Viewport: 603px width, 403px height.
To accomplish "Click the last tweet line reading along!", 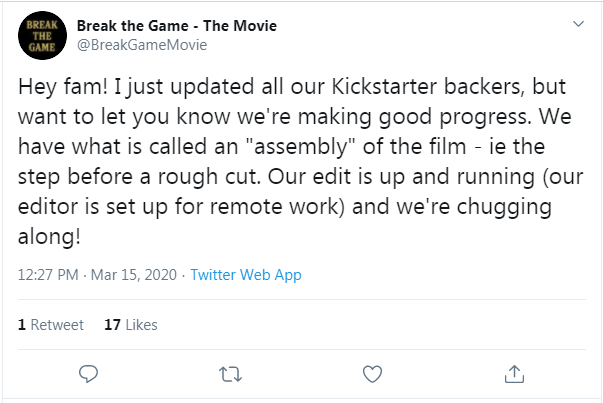I will point(49,236).
